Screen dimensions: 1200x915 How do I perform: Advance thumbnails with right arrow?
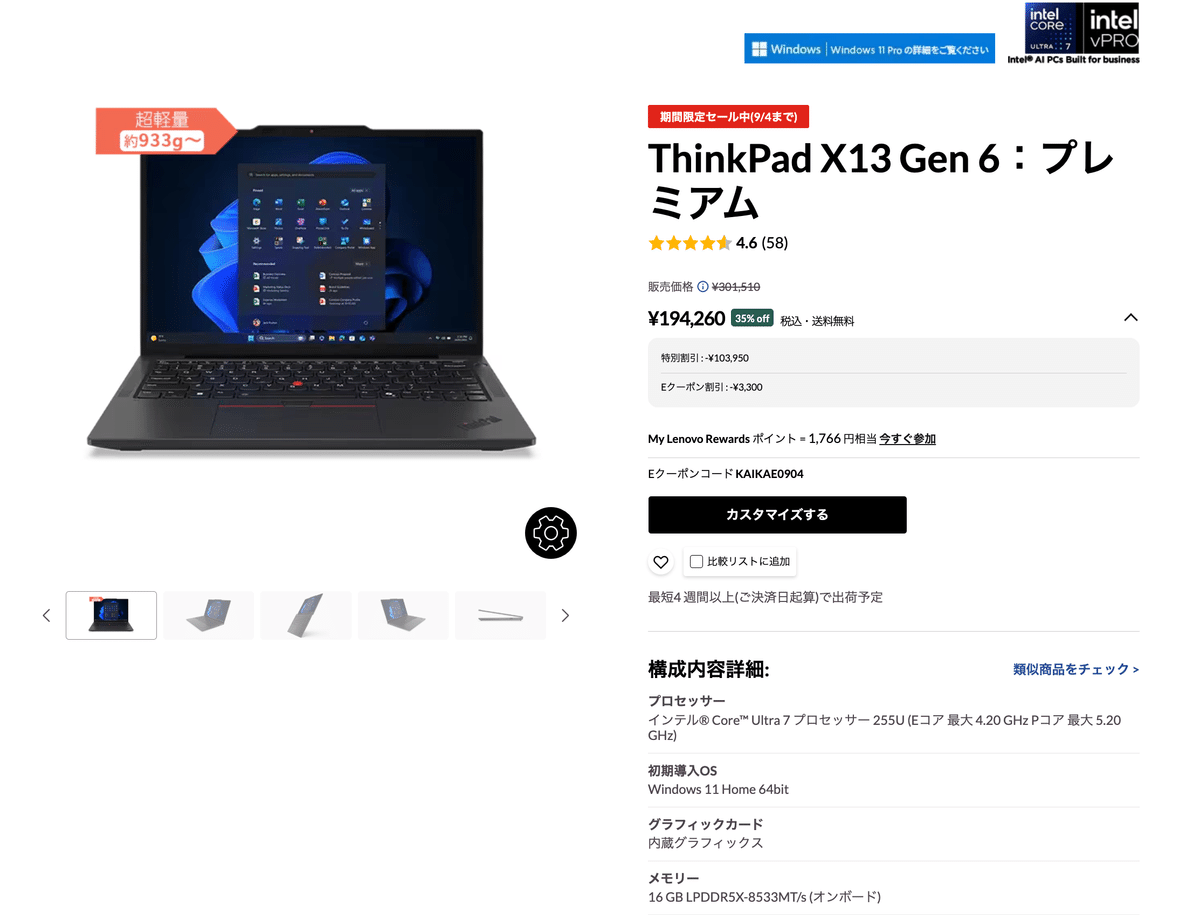565,615
